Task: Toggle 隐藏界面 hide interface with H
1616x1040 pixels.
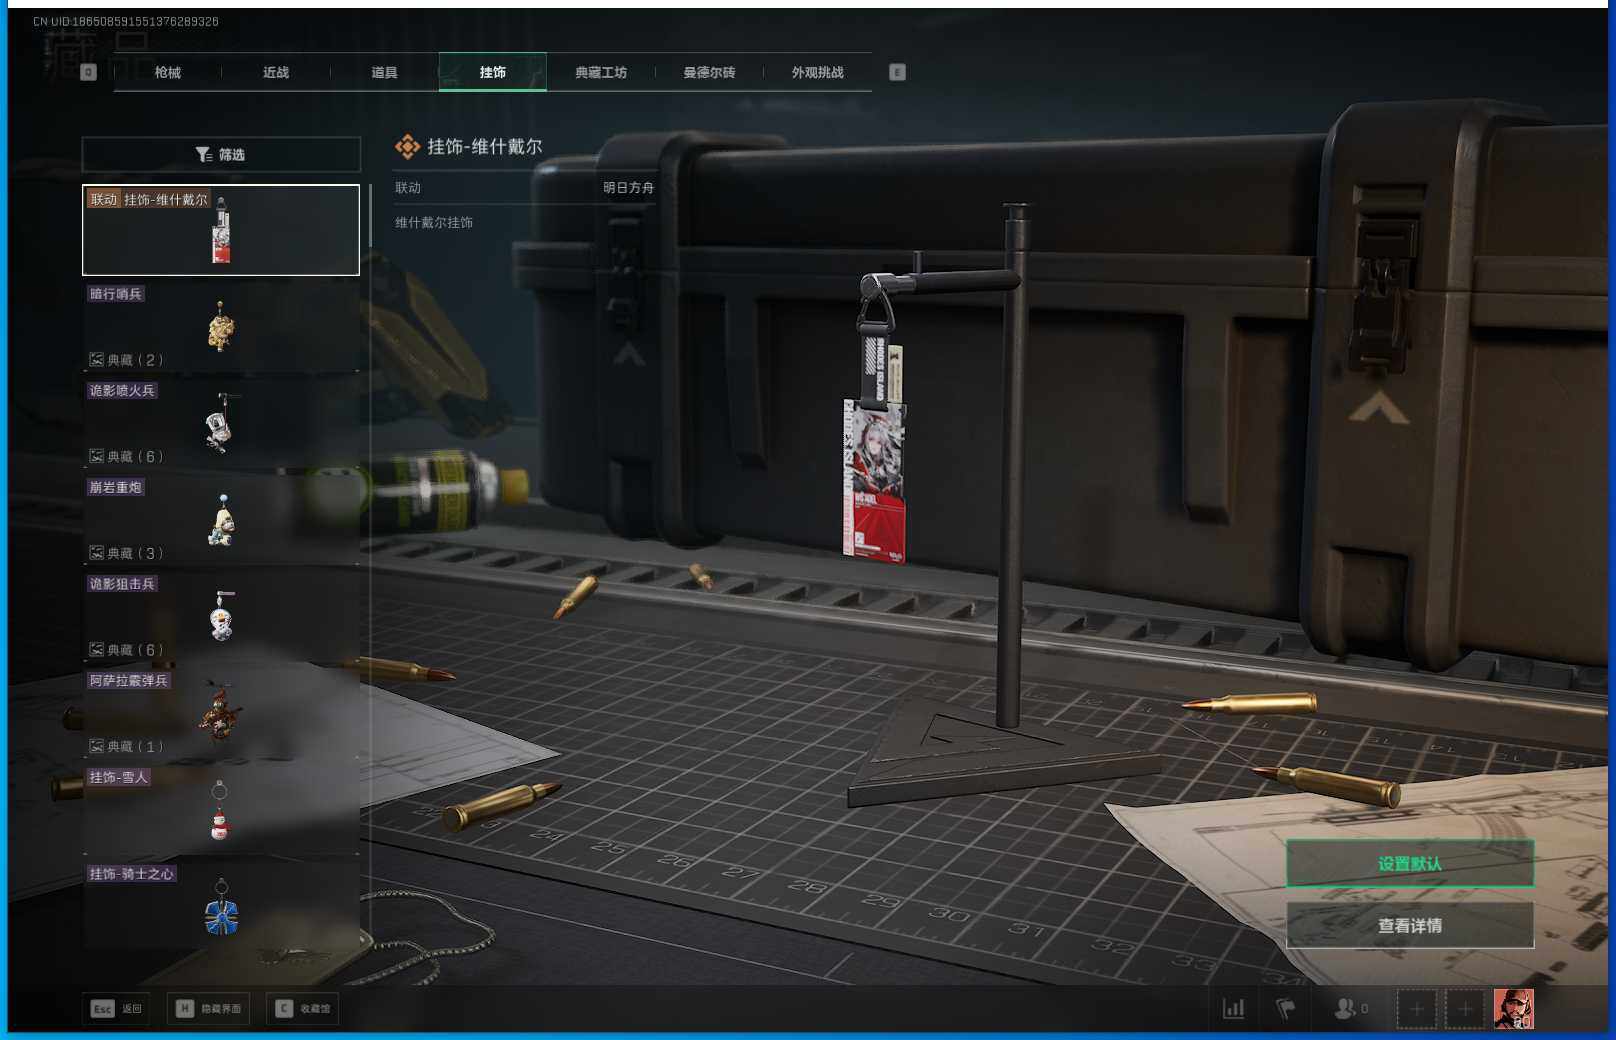Action: tap(209, 1009)
